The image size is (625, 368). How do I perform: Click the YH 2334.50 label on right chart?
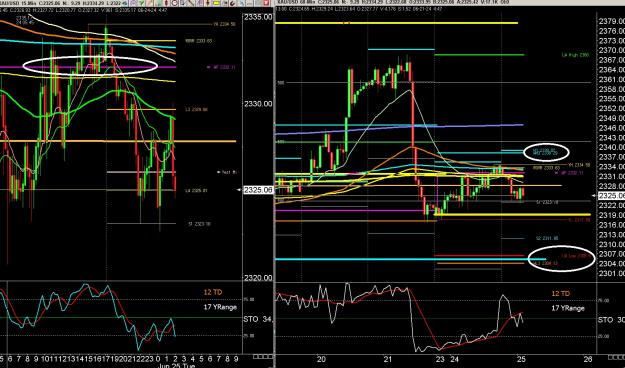(579, 165)
